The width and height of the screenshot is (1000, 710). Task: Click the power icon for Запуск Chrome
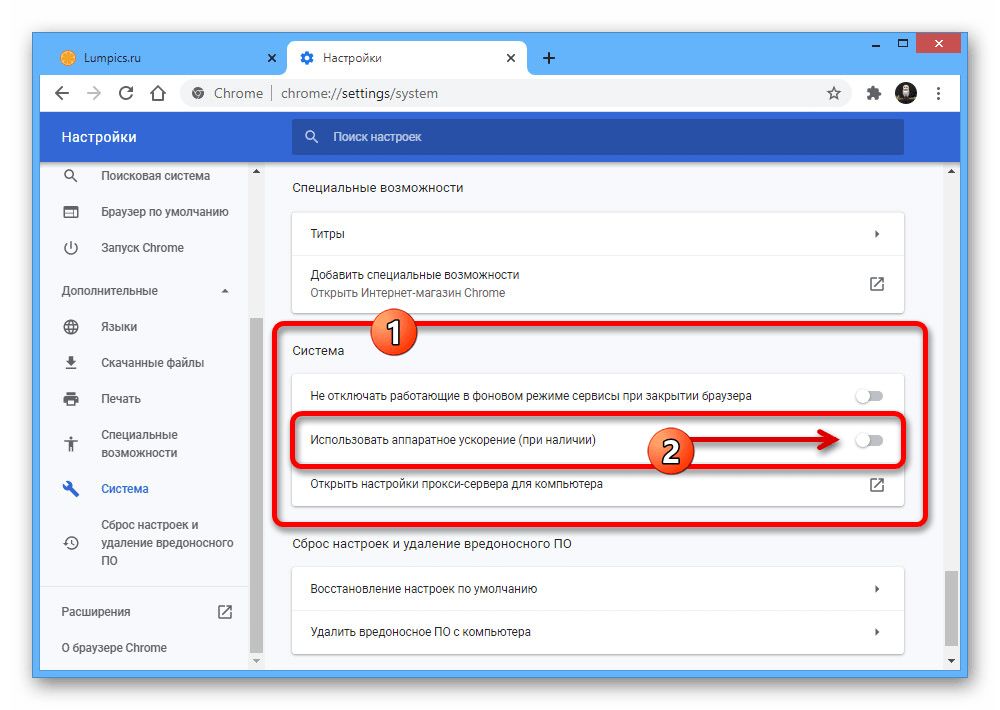71,248
